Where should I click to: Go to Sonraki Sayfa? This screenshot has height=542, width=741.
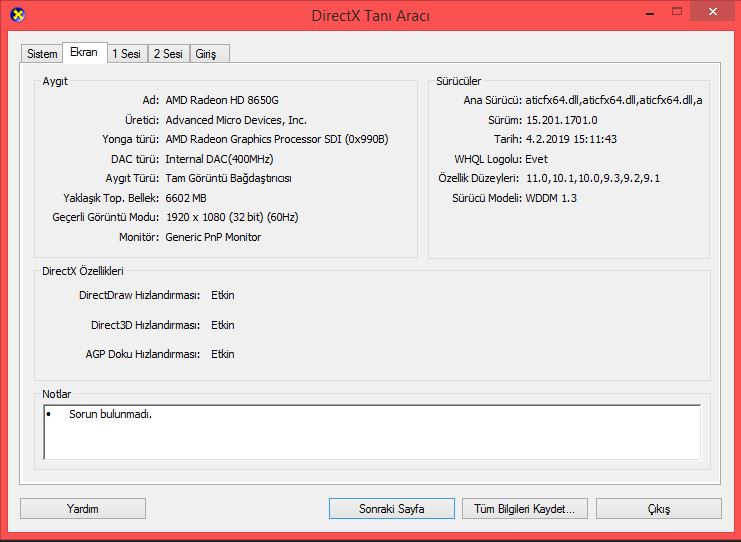click(x=392, y=508)
